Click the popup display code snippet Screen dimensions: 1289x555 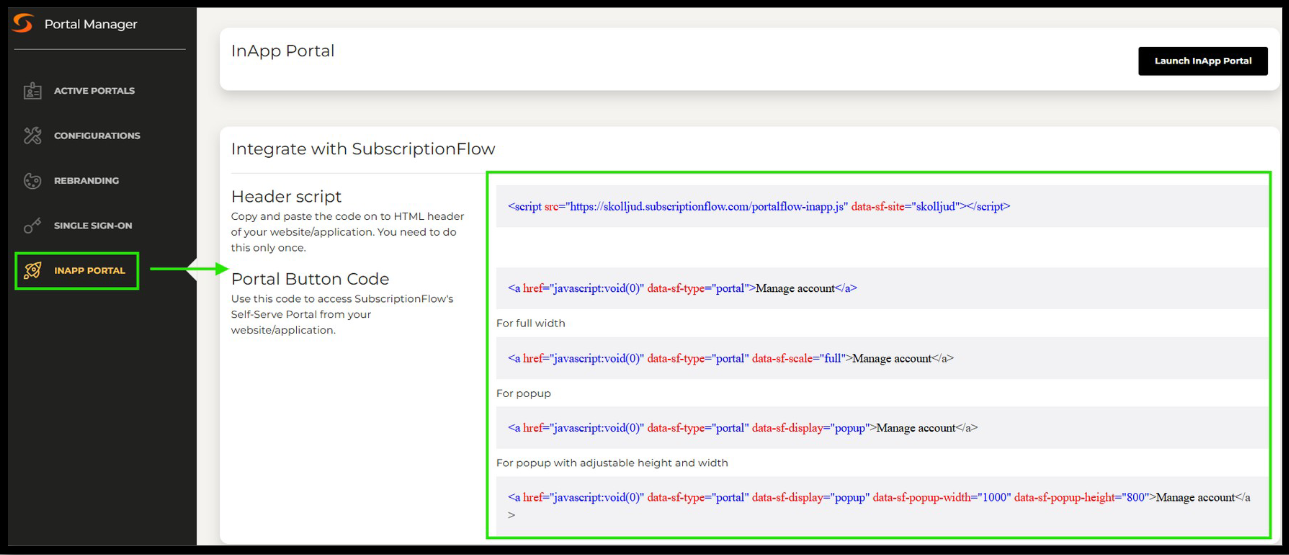(x=883, y=427)
